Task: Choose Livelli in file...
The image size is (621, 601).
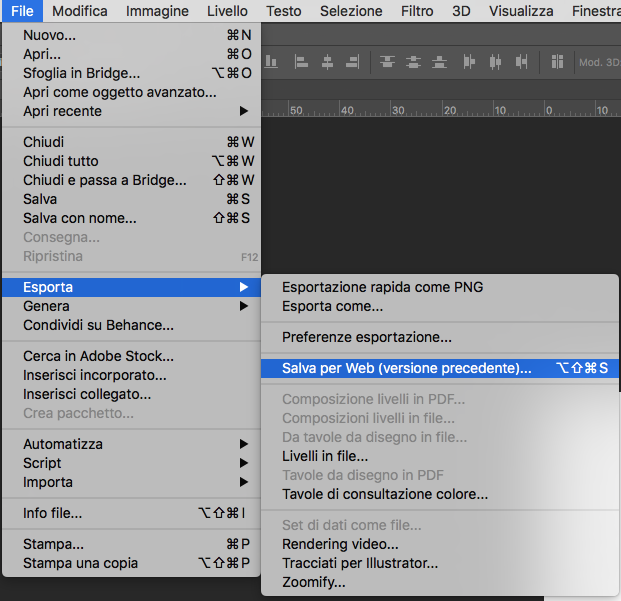Action: (440, 456)
